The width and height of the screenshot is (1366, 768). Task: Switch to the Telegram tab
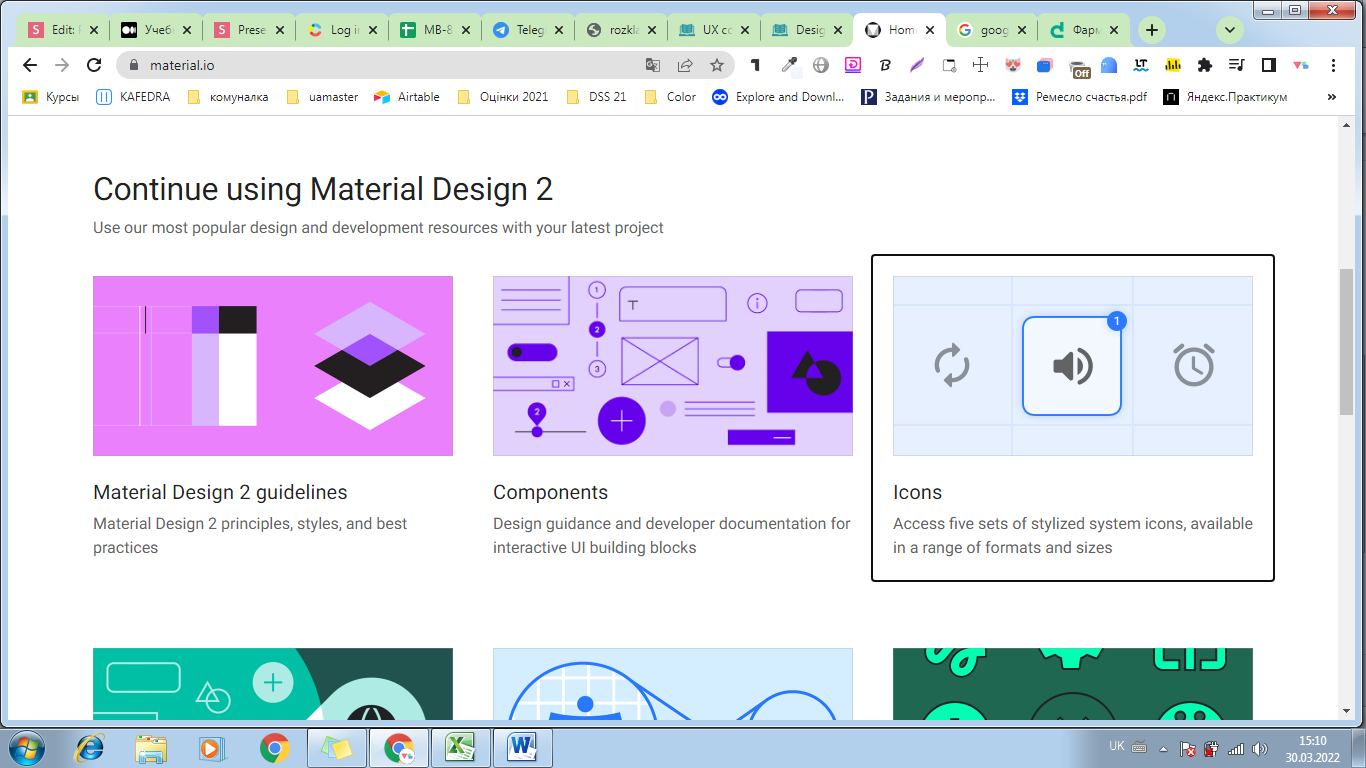(526, 30)
